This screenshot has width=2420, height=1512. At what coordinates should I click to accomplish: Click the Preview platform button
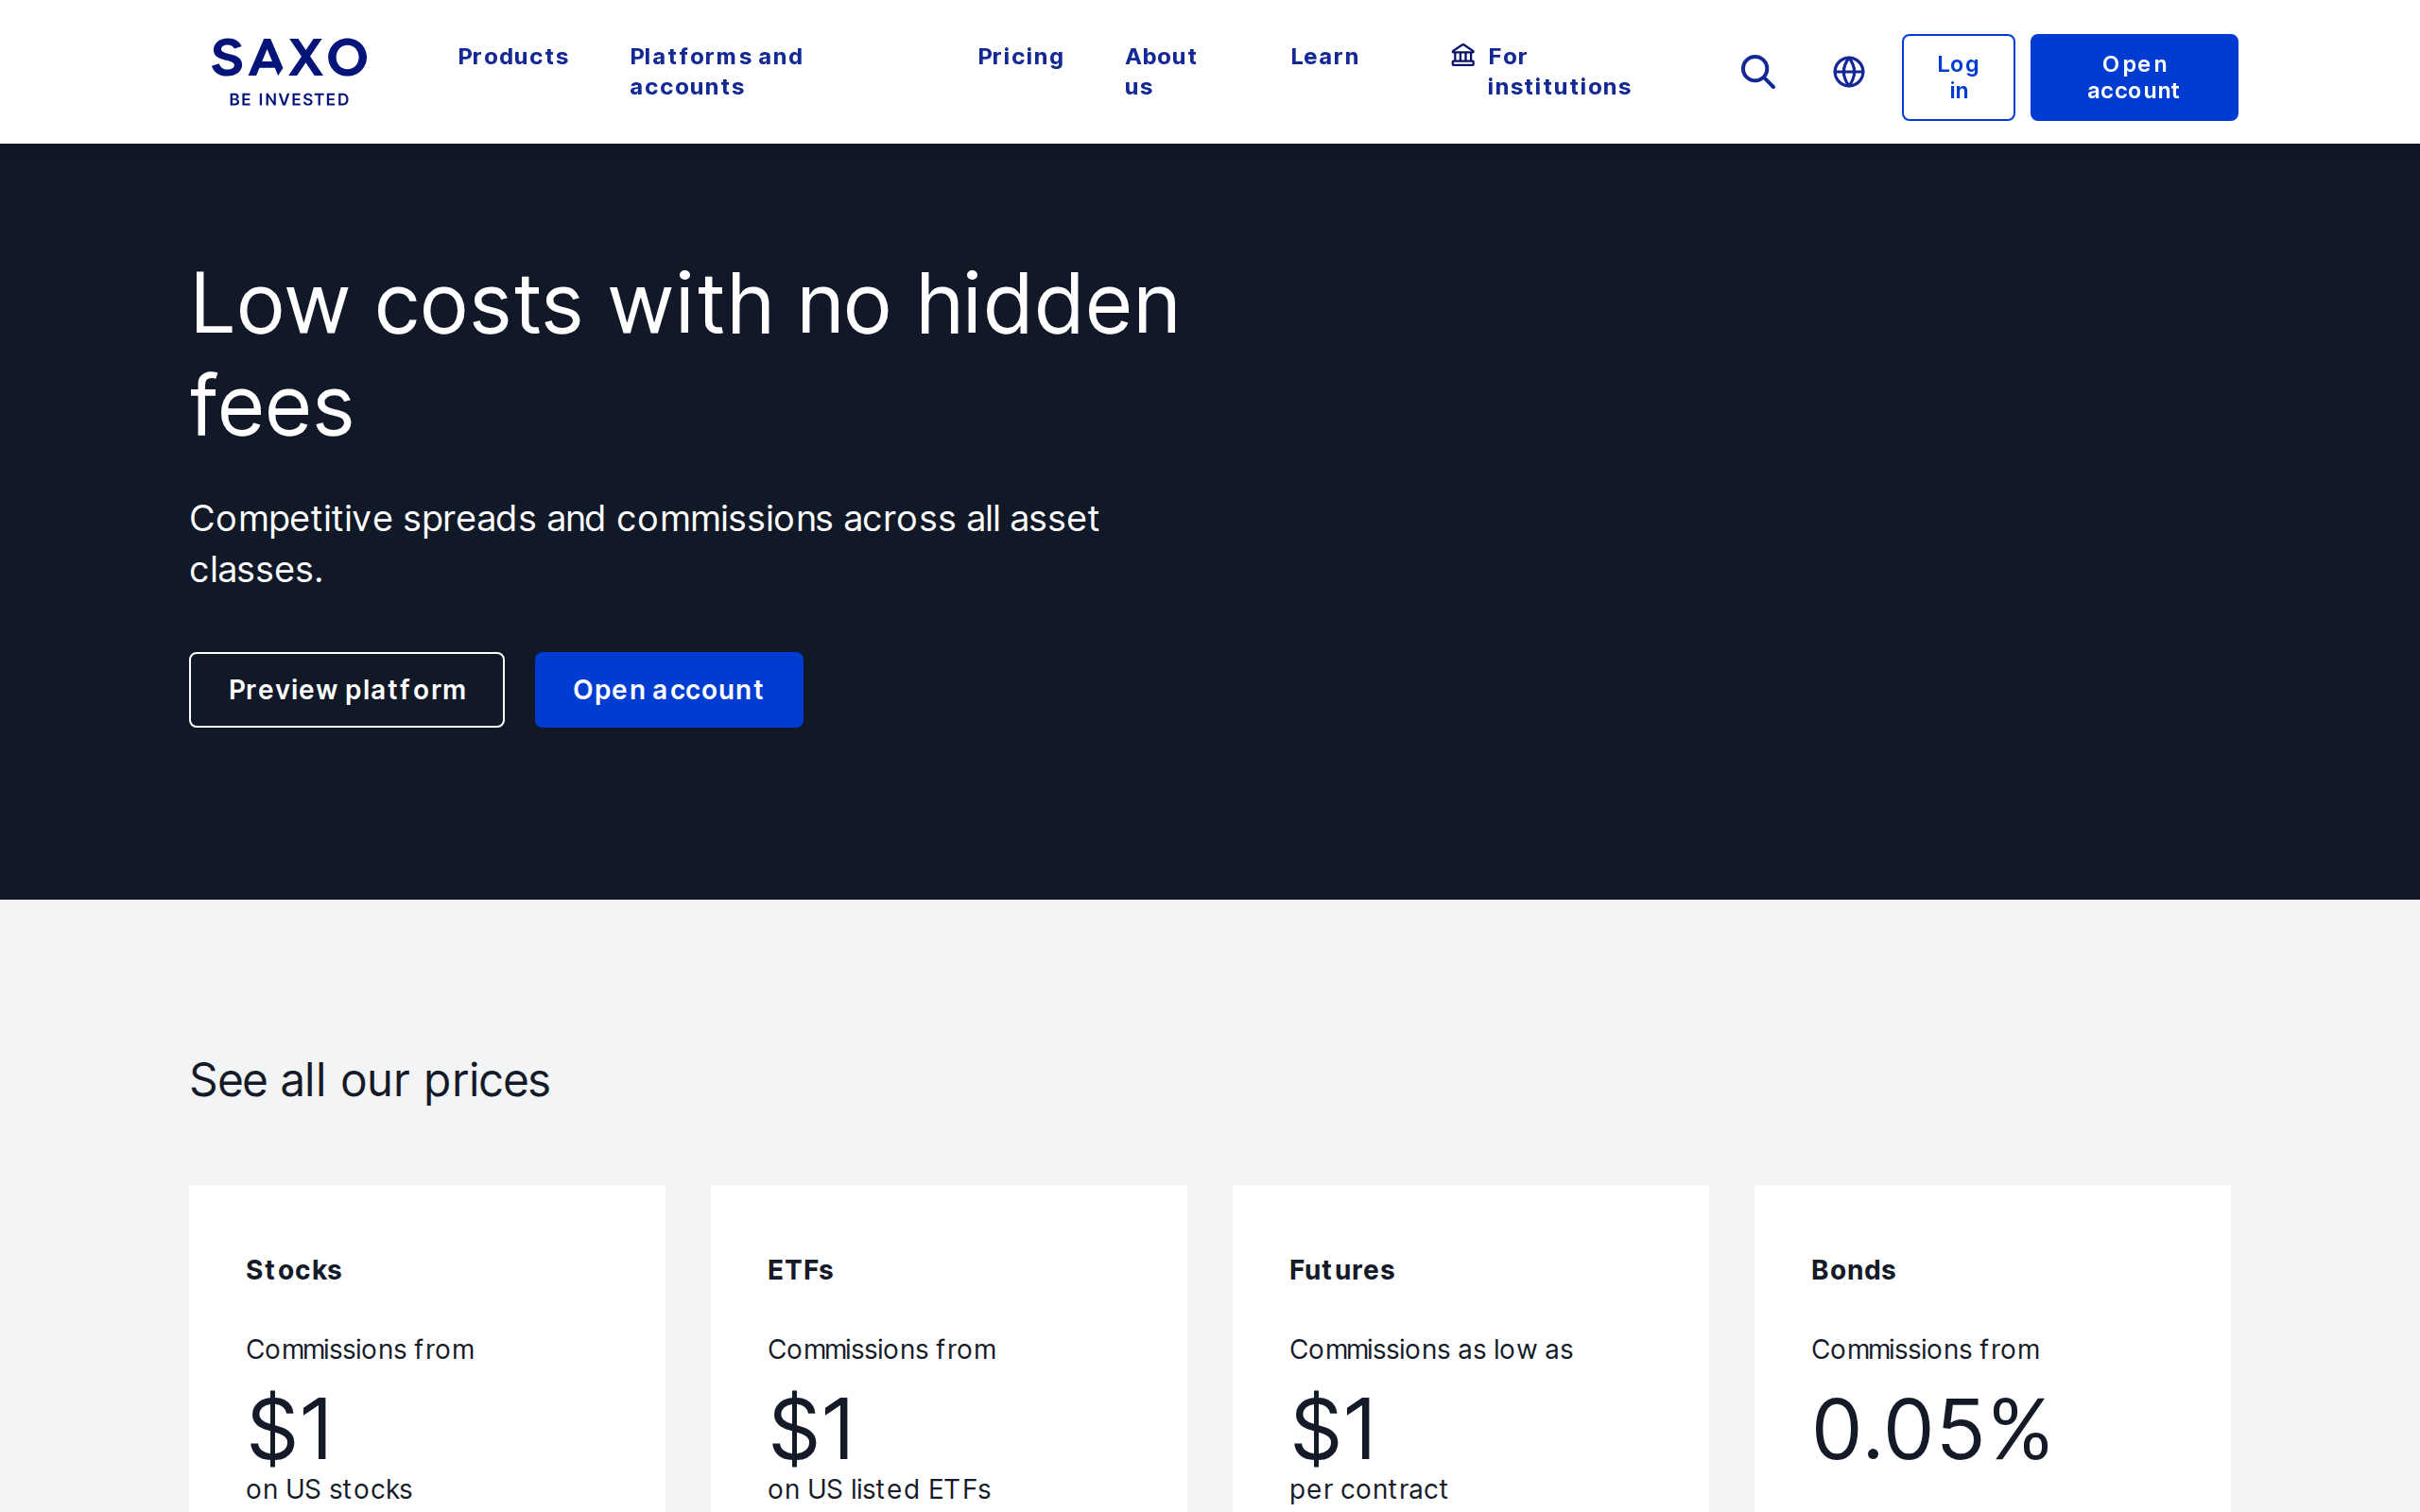(347, 690)
